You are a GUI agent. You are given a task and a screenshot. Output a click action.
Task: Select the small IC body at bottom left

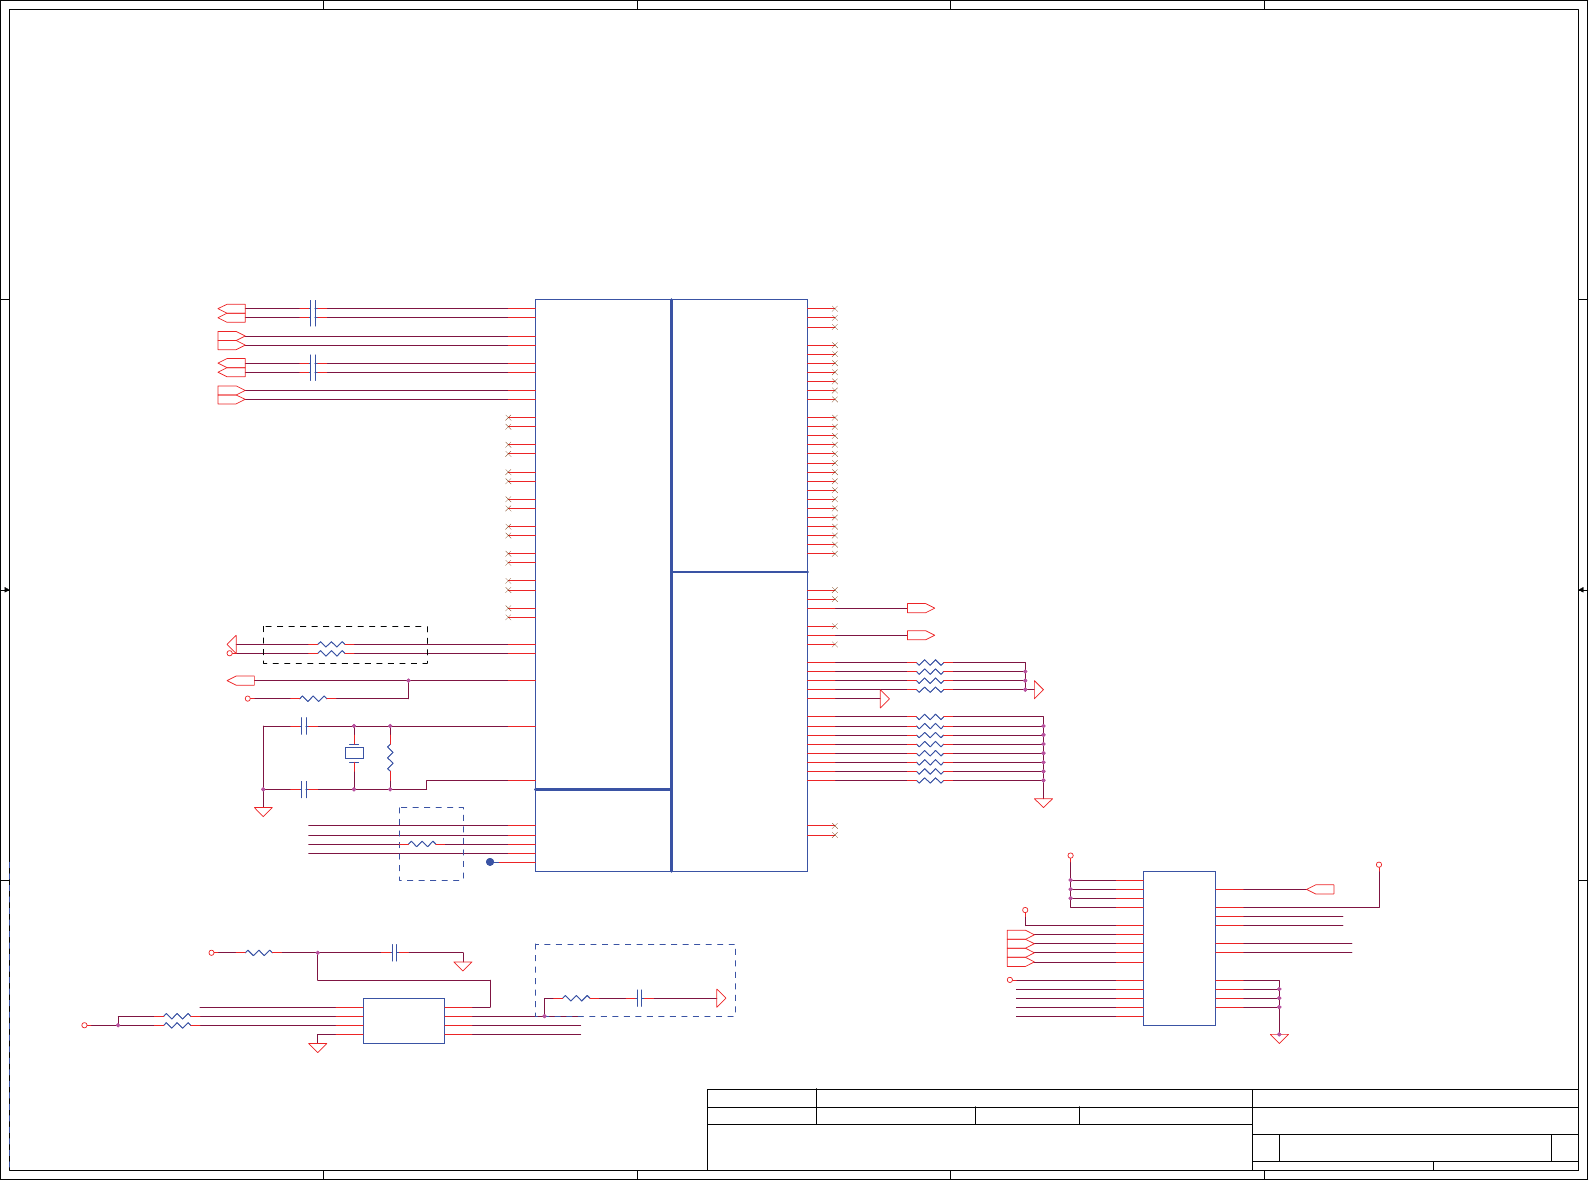404,1021
